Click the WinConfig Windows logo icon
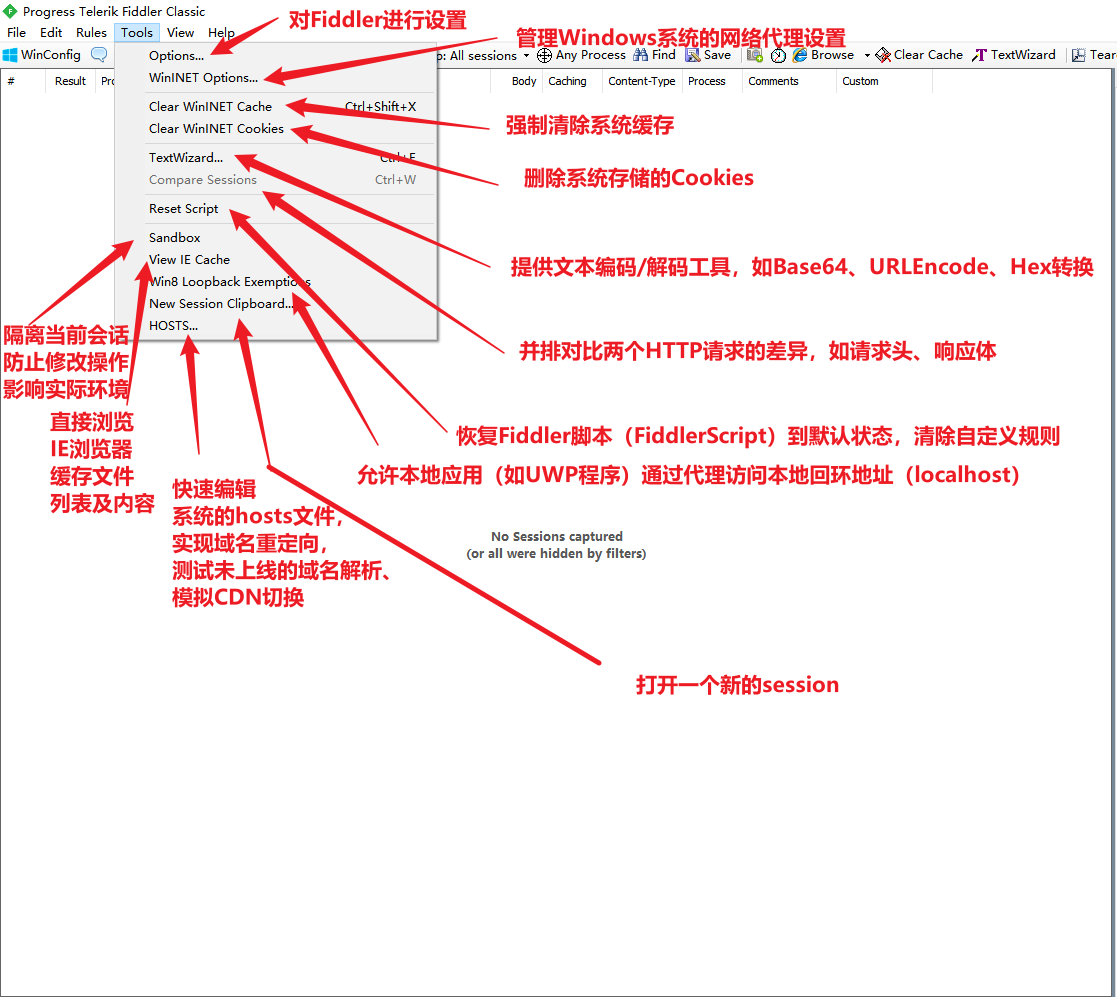The height and width of the screenshot is (997, 1117). coord(10,55)
